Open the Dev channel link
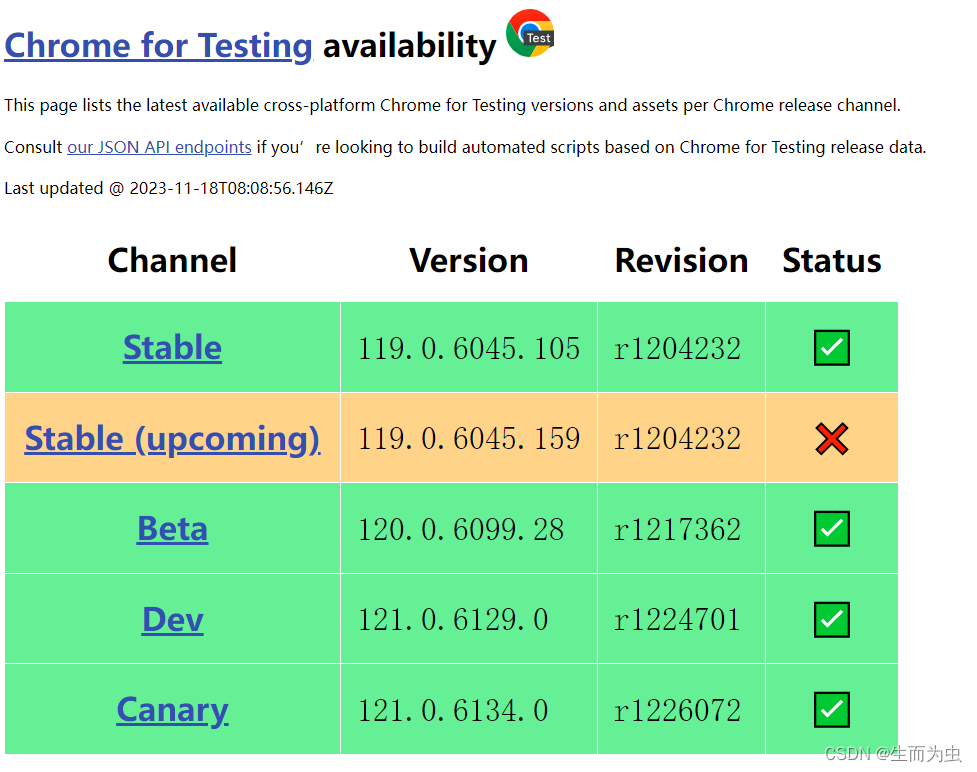 tap(173, 619)
